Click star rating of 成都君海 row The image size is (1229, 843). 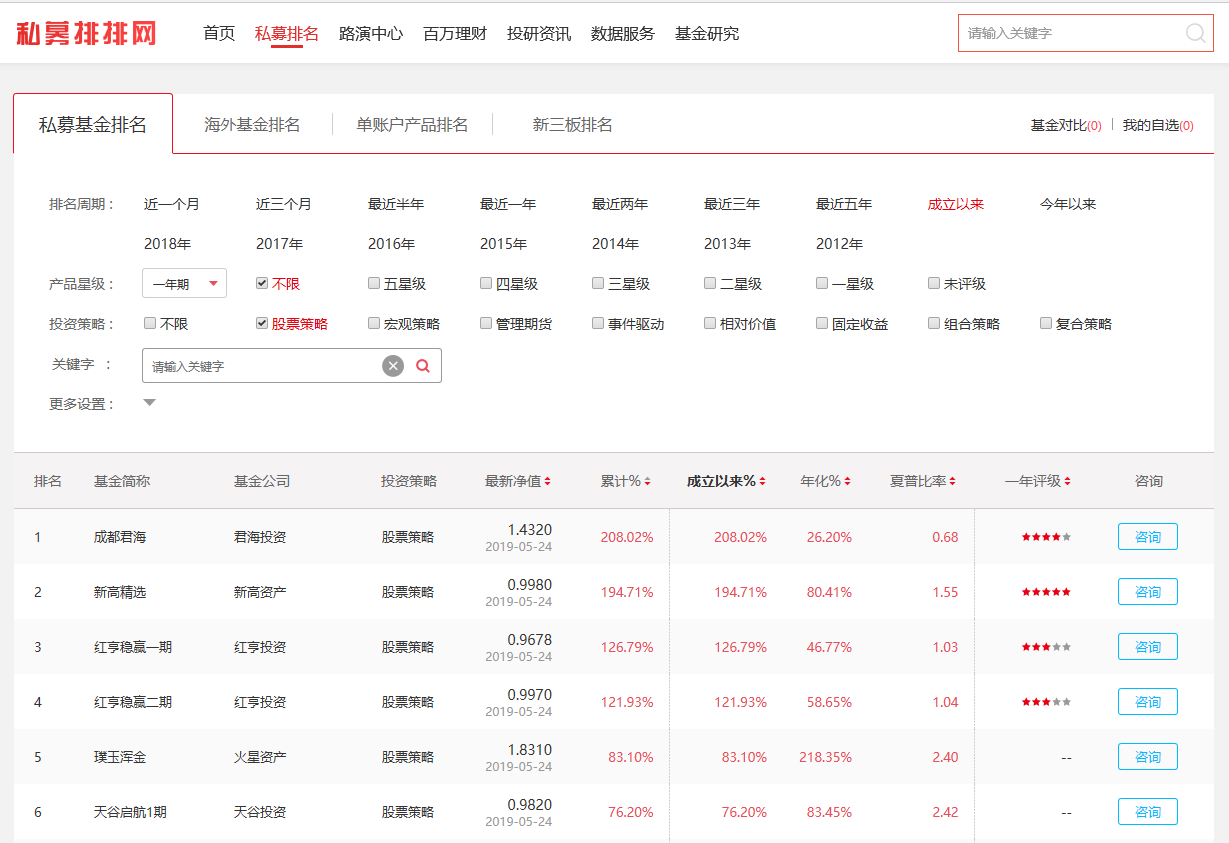pos(1046,537)
